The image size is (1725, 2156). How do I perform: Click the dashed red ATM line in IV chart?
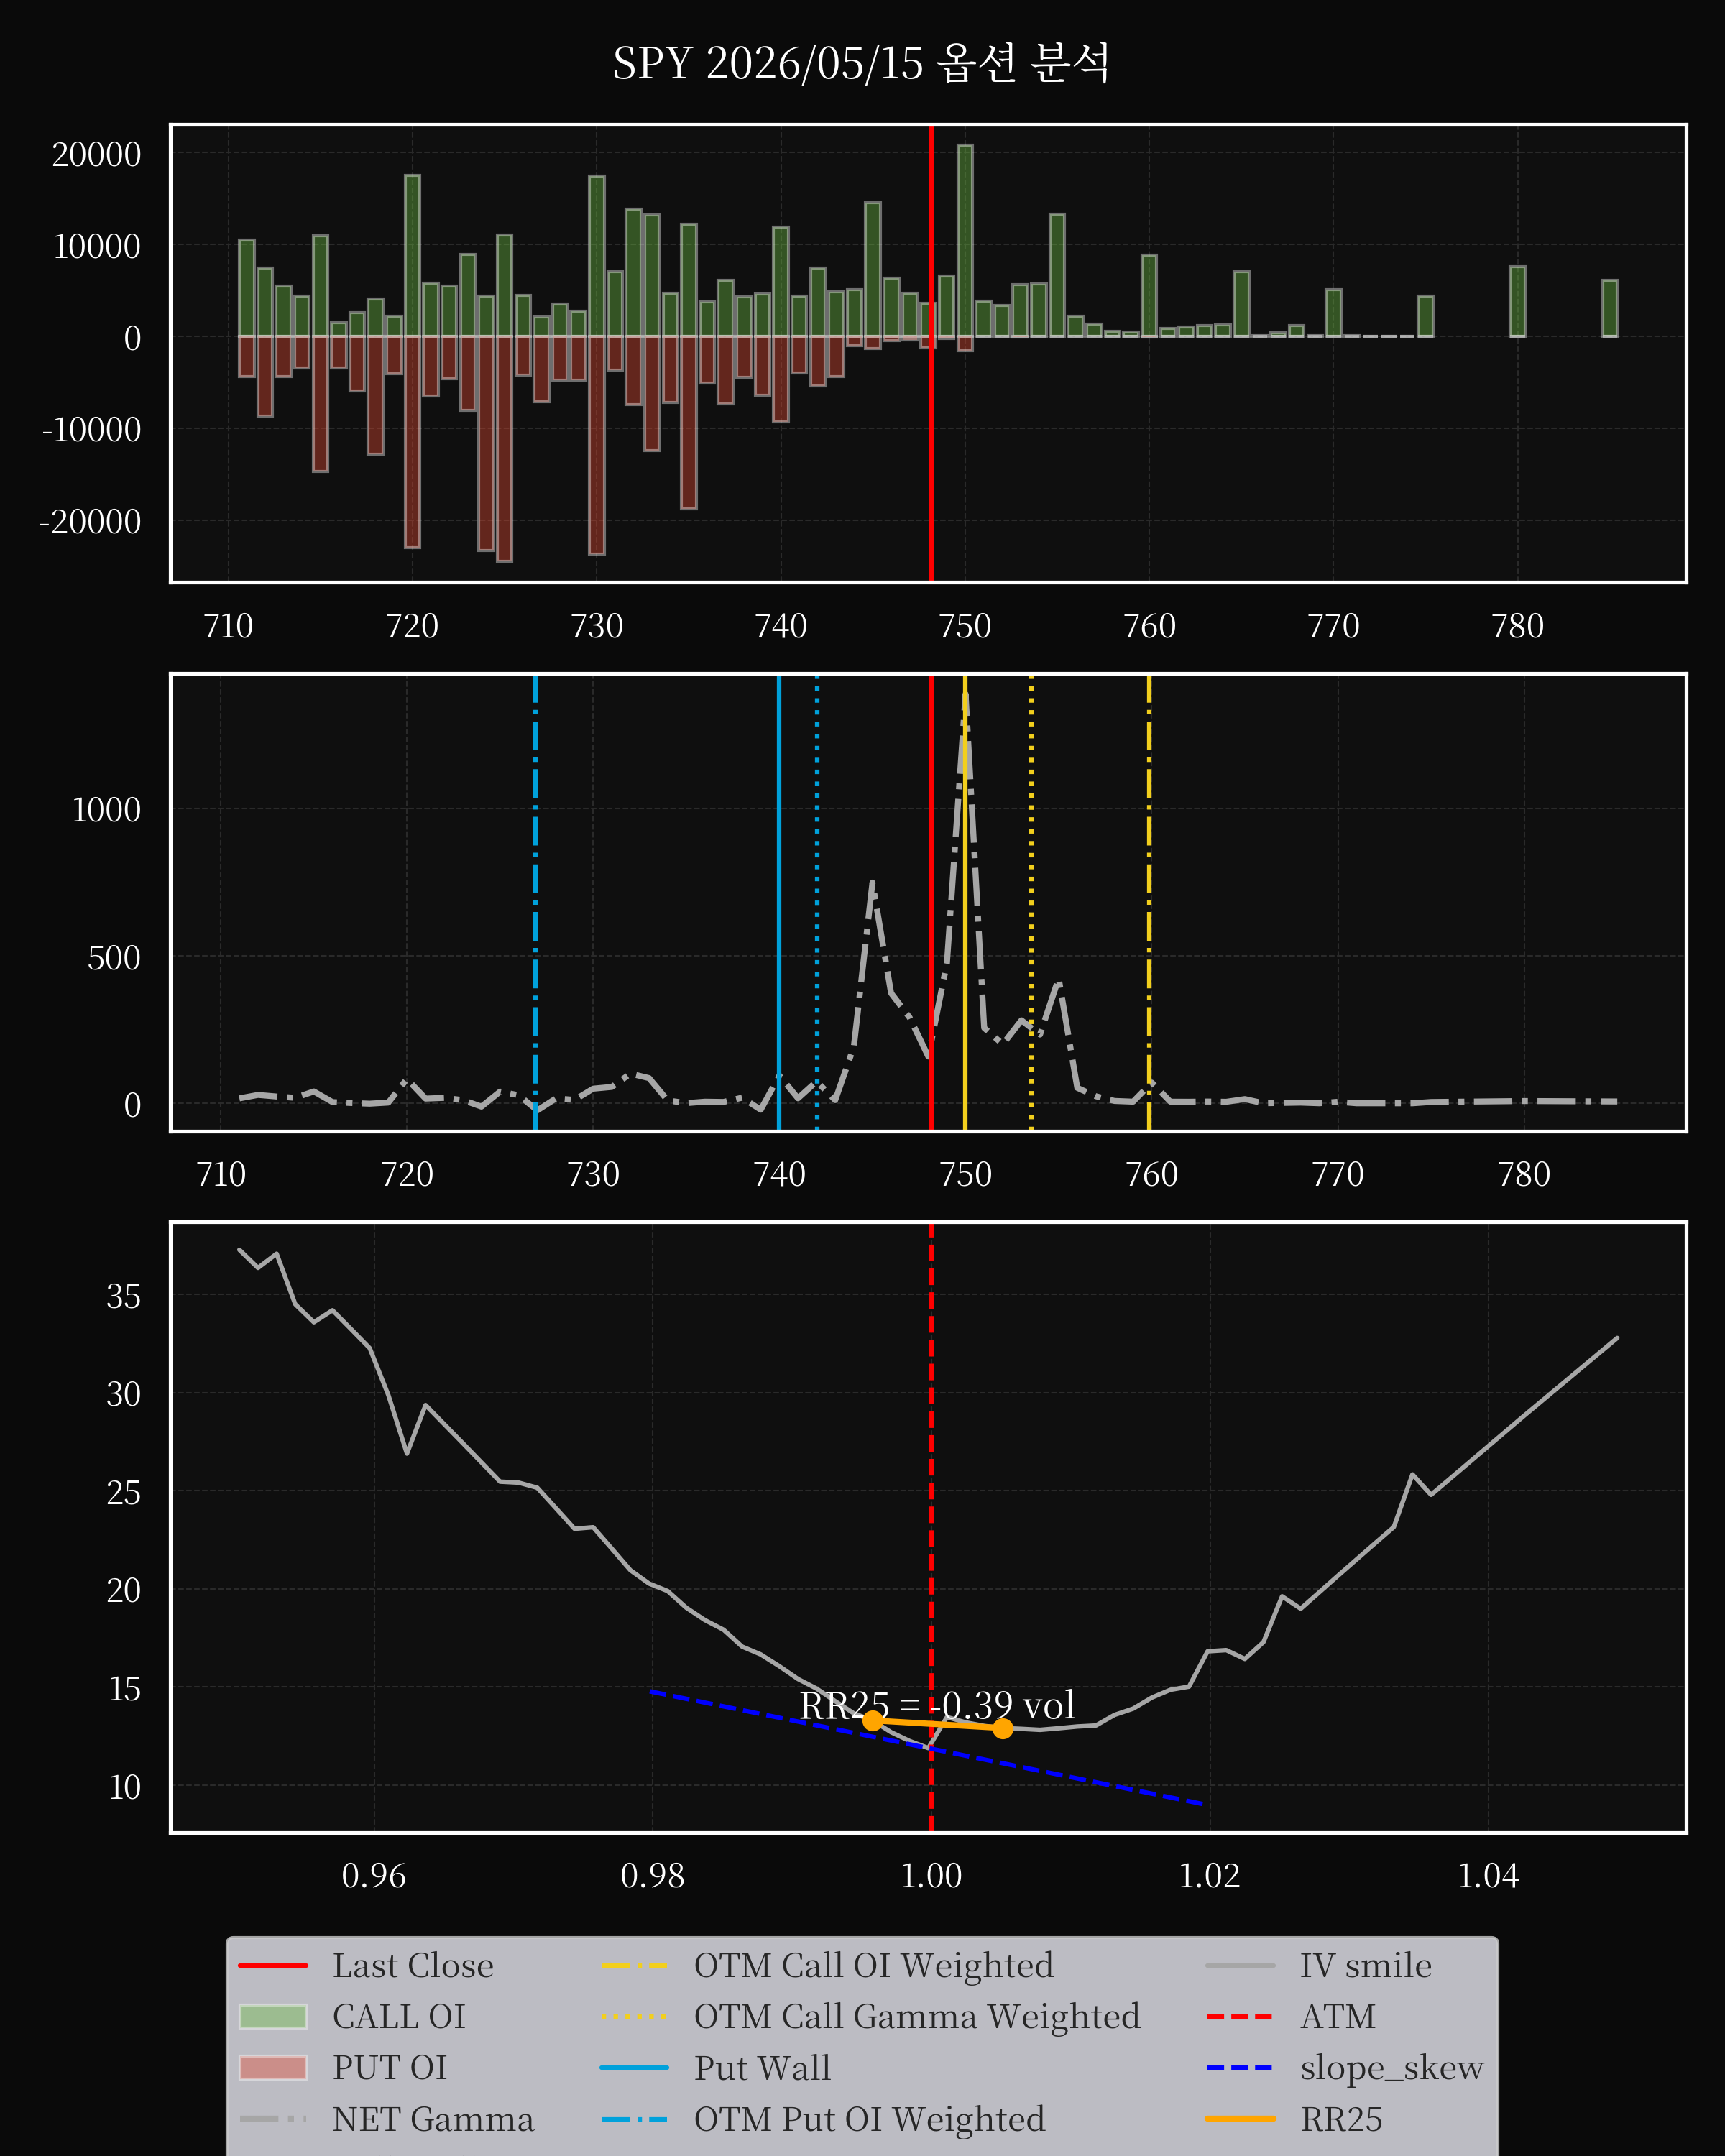click(931, 1527)
